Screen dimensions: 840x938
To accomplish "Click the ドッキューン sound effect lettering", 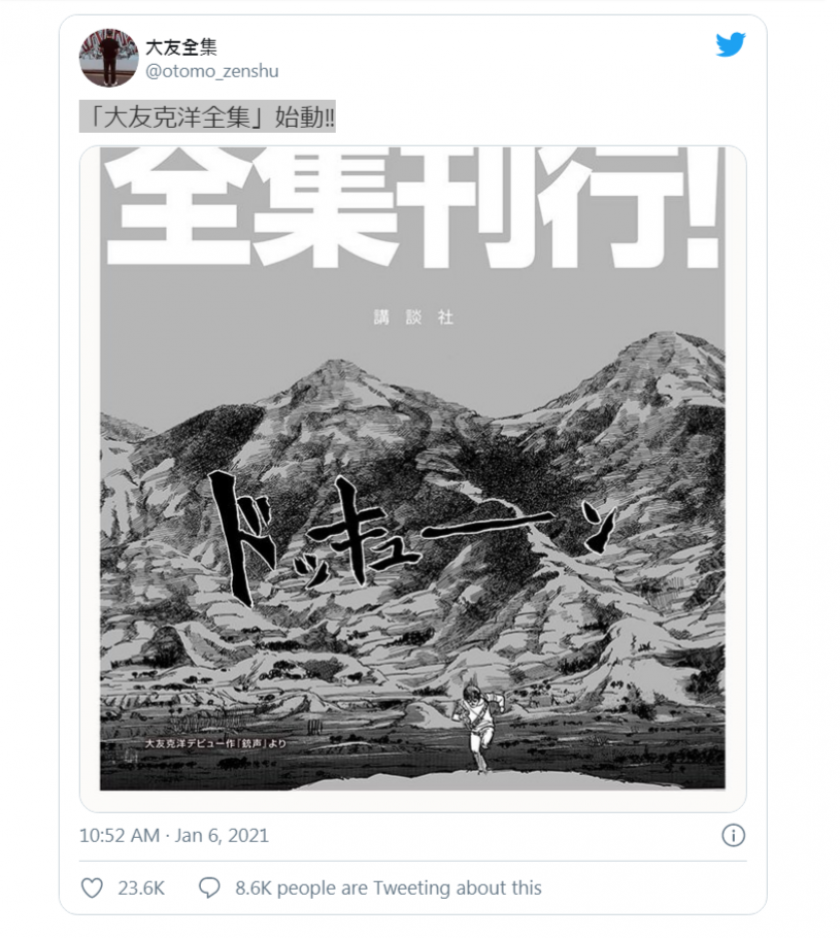I will [413, 537].
